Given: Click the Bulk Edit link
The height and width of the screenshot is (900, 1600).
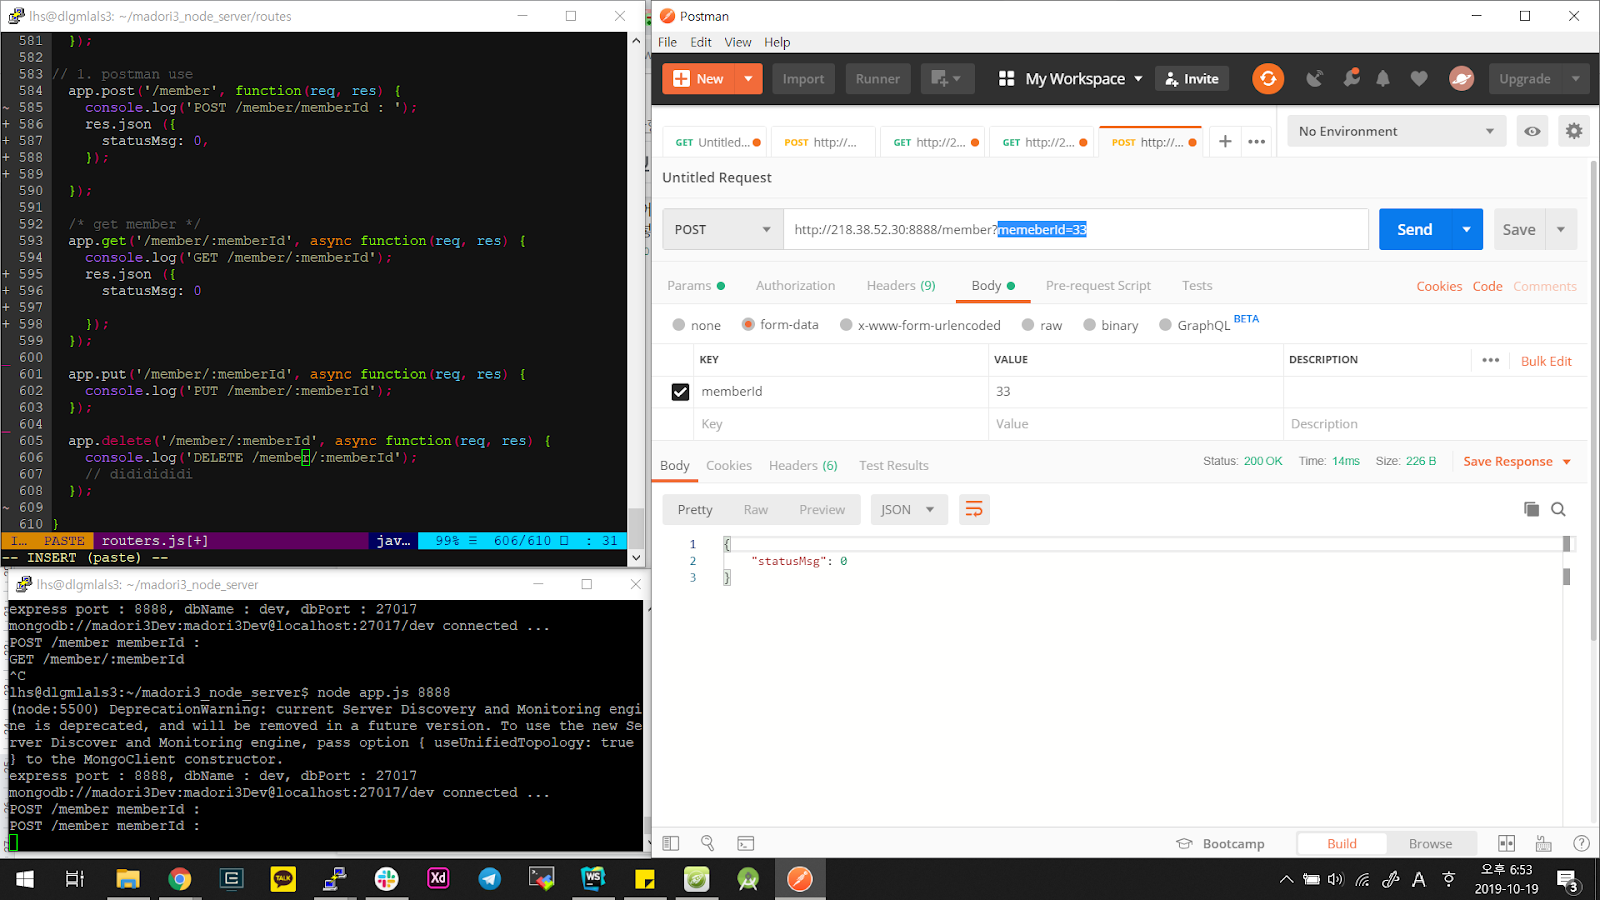Looking at the screenshot, I should click(1546, 361).
